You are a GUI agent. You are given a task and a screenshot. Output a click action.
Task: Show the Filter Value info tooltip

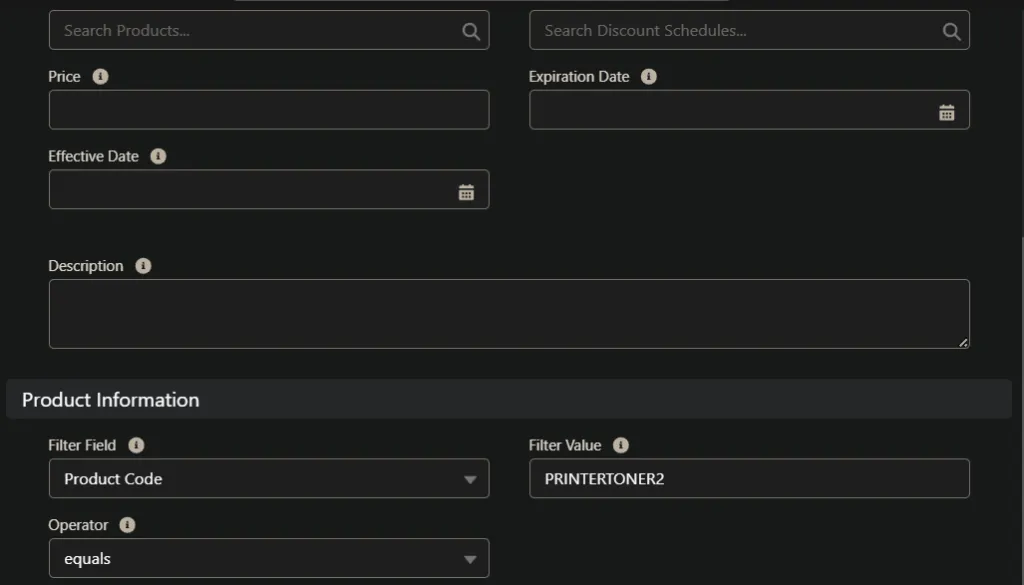[620, 445]
